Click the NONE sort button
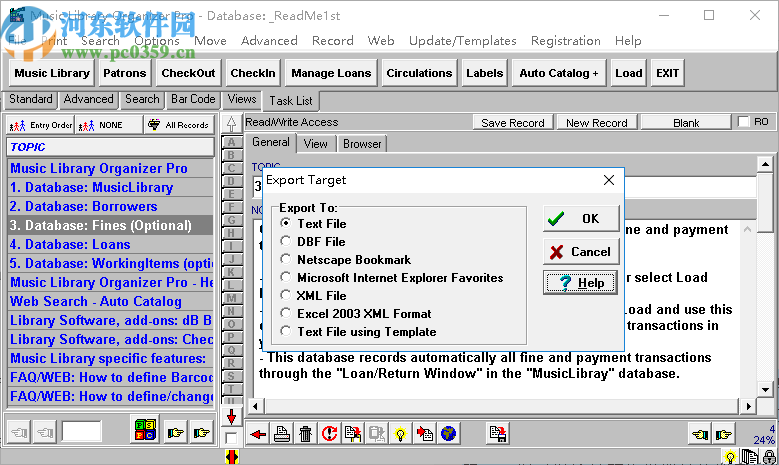This screenshot has width=779, height=465. coord(109,125)
